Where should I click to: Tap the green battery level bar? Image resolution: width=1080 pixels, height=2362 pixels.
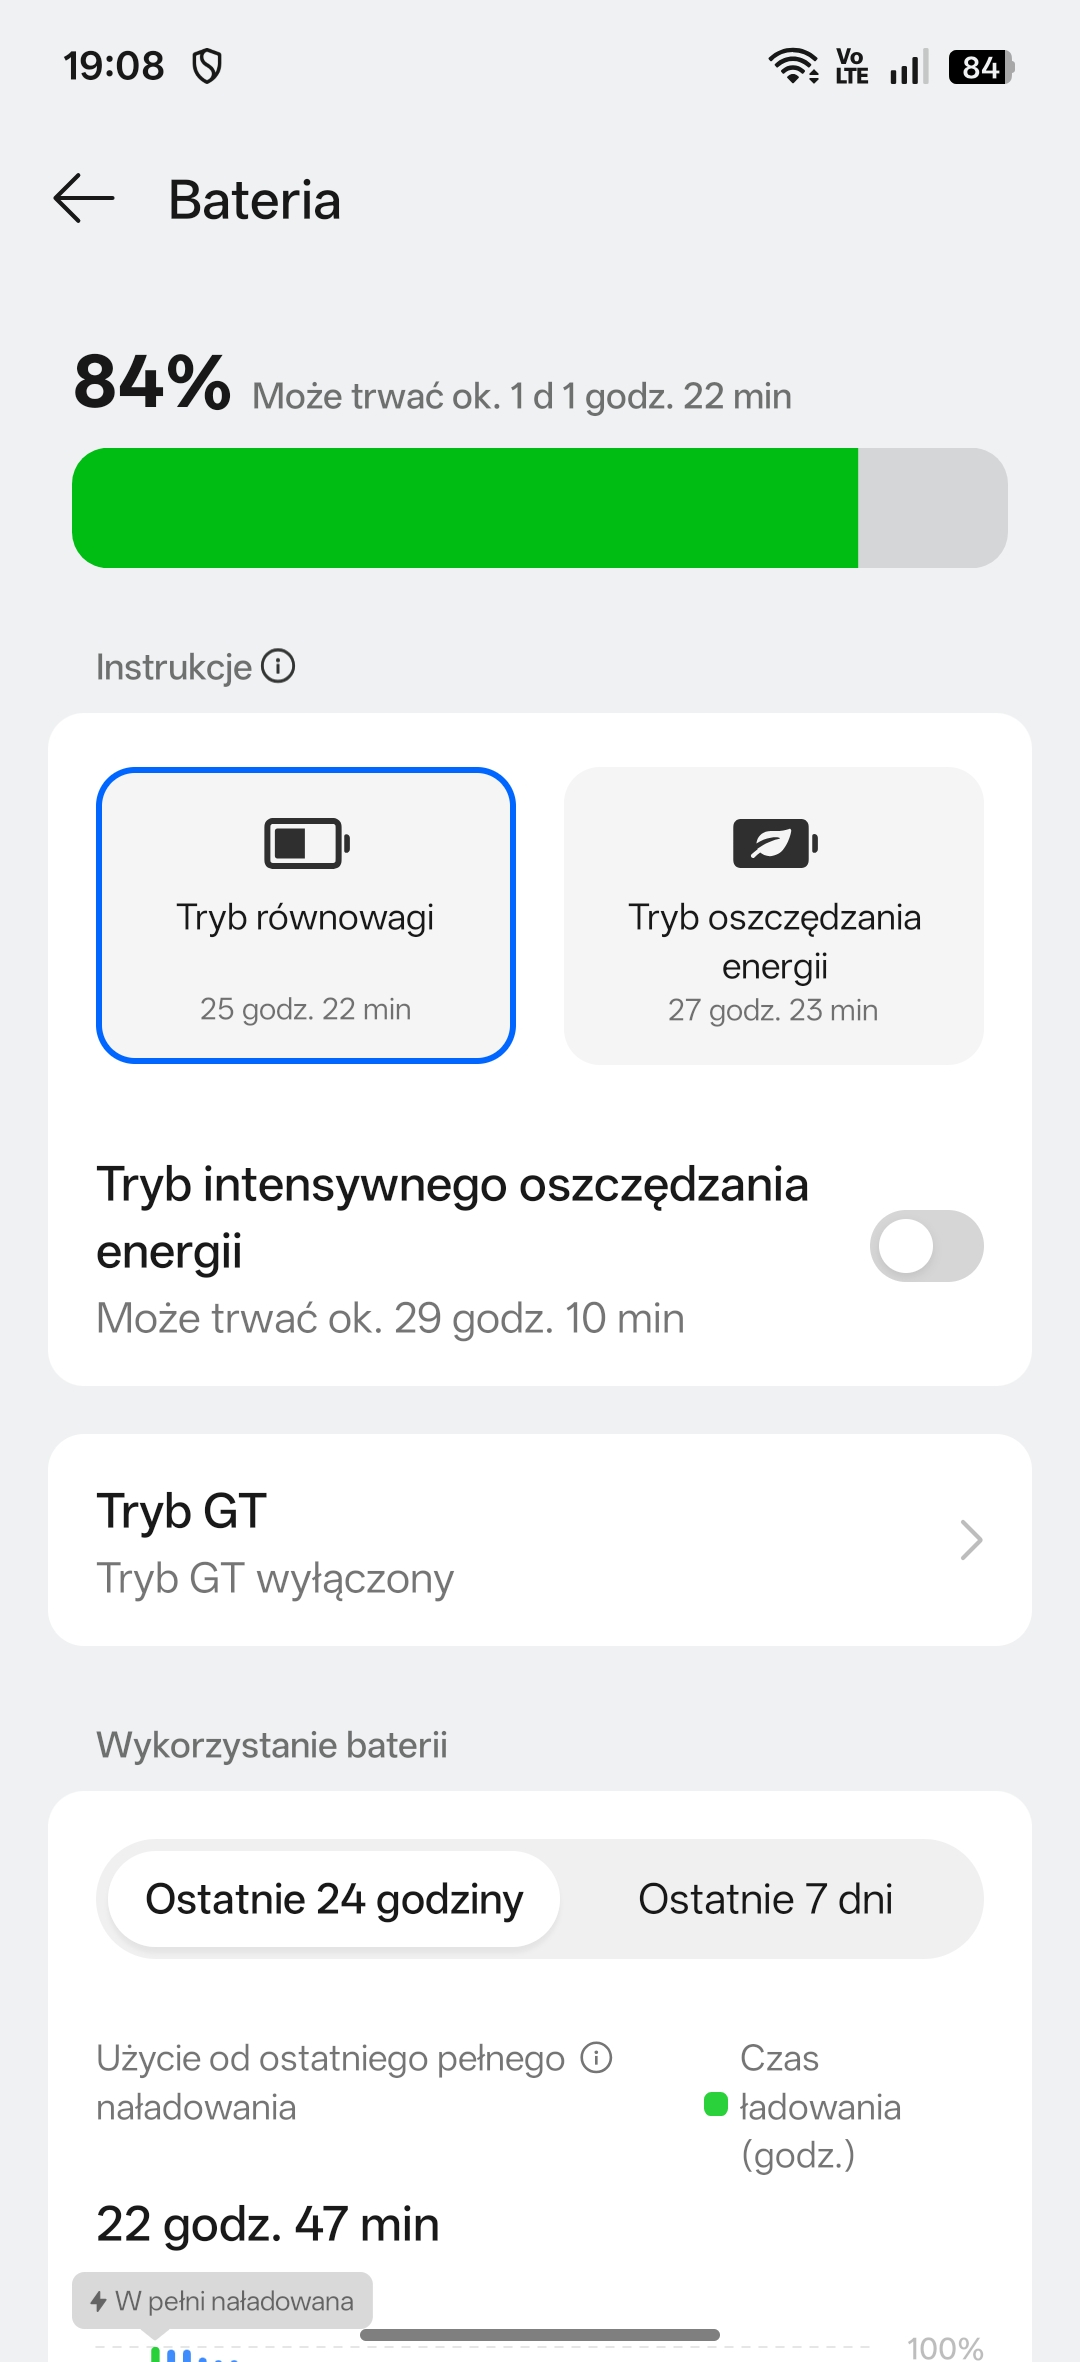465,508
